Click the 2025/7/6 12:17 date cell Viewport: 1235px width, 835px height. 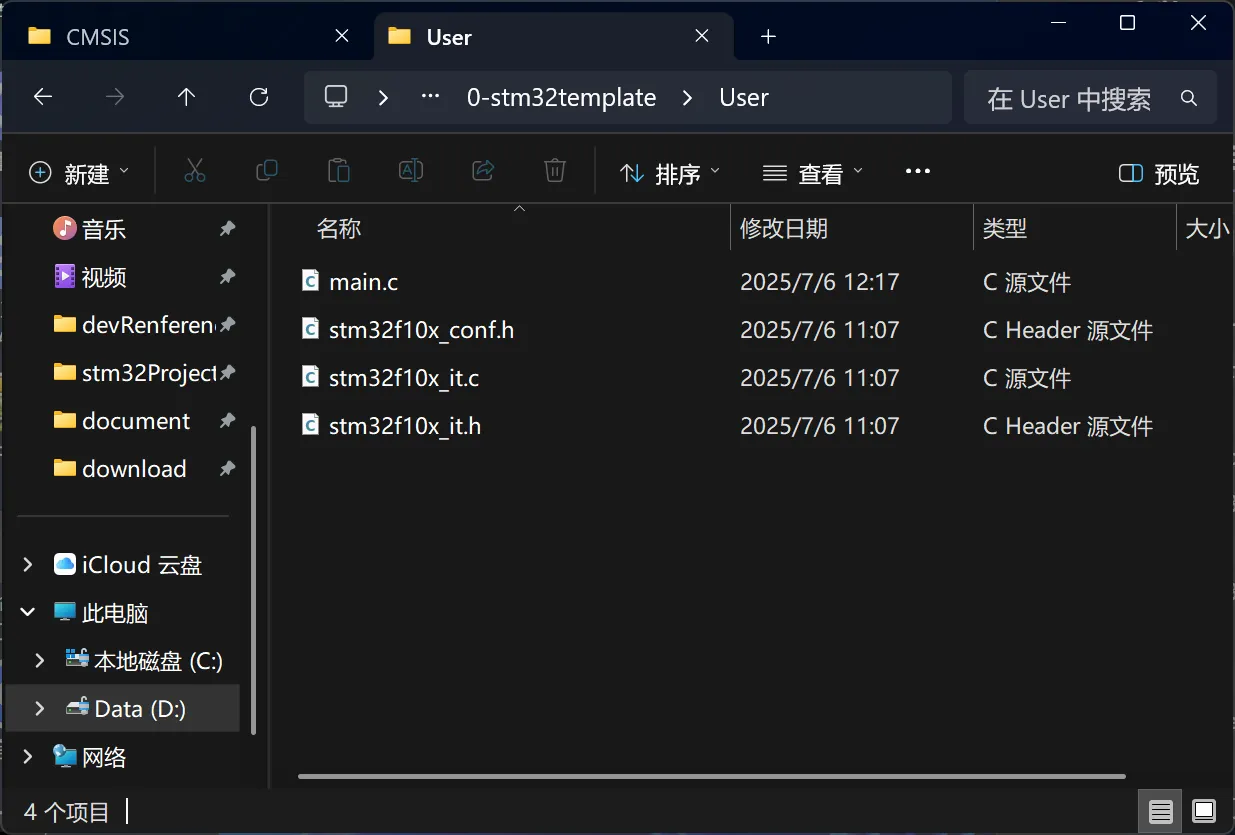pyautogui.click(x=819, y=282)
